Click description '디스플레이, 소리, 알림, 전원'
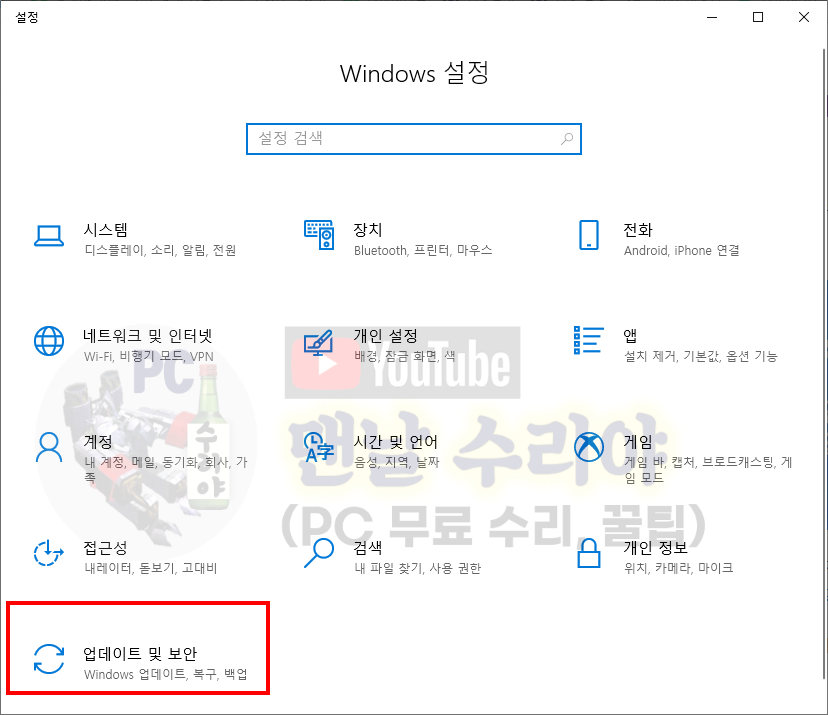The image size is (828, 715). click(x=161, y=250)
